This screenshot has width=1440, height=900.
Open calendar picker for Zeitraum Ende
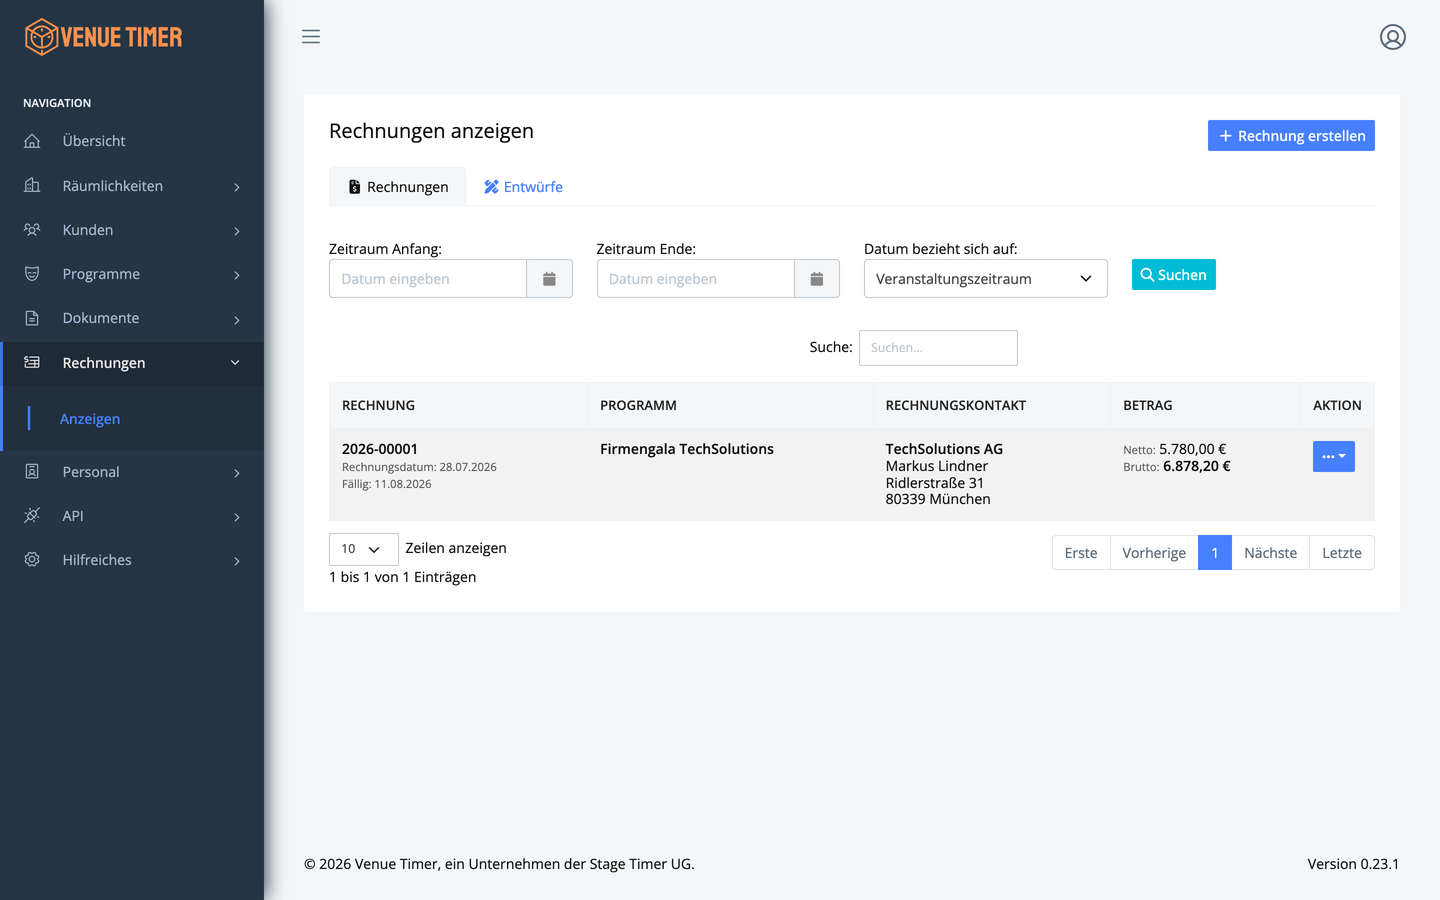point(817,279)
